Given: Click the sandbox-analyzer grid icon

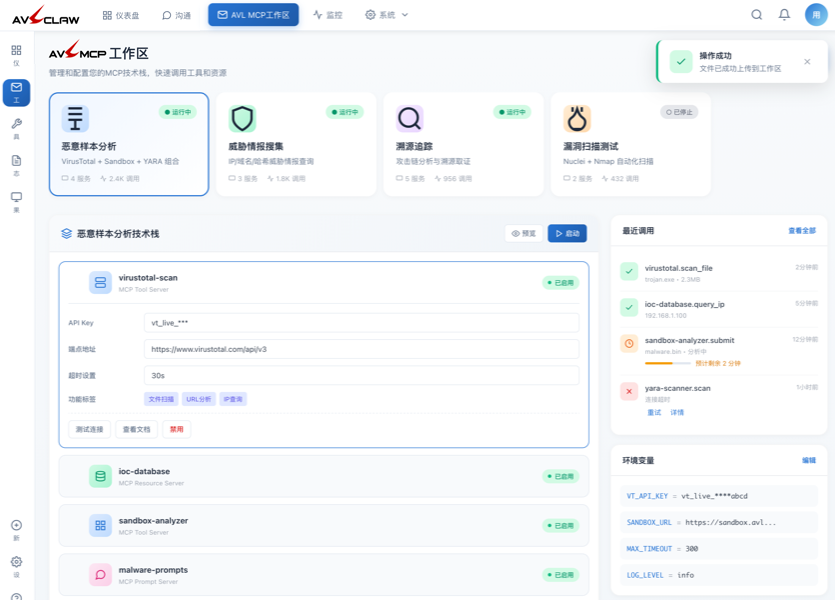Looking at the screenshot, I should click(99, 525).
